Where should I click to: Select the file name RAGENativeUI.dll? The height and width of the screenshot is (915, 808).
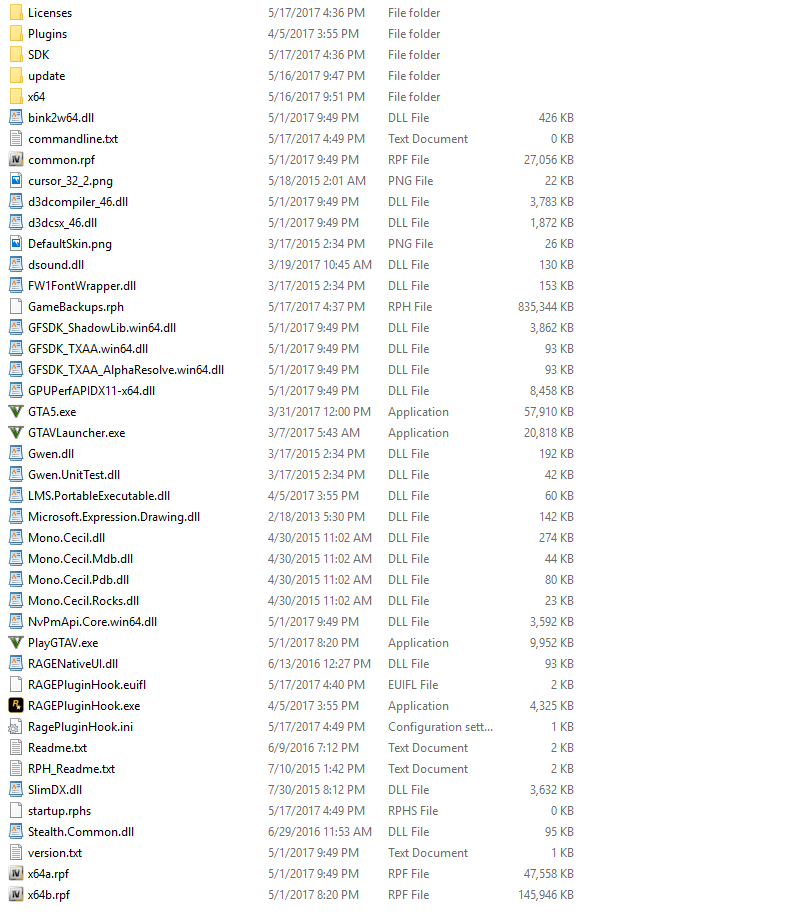pyautogui.click(x=73, y=664)
